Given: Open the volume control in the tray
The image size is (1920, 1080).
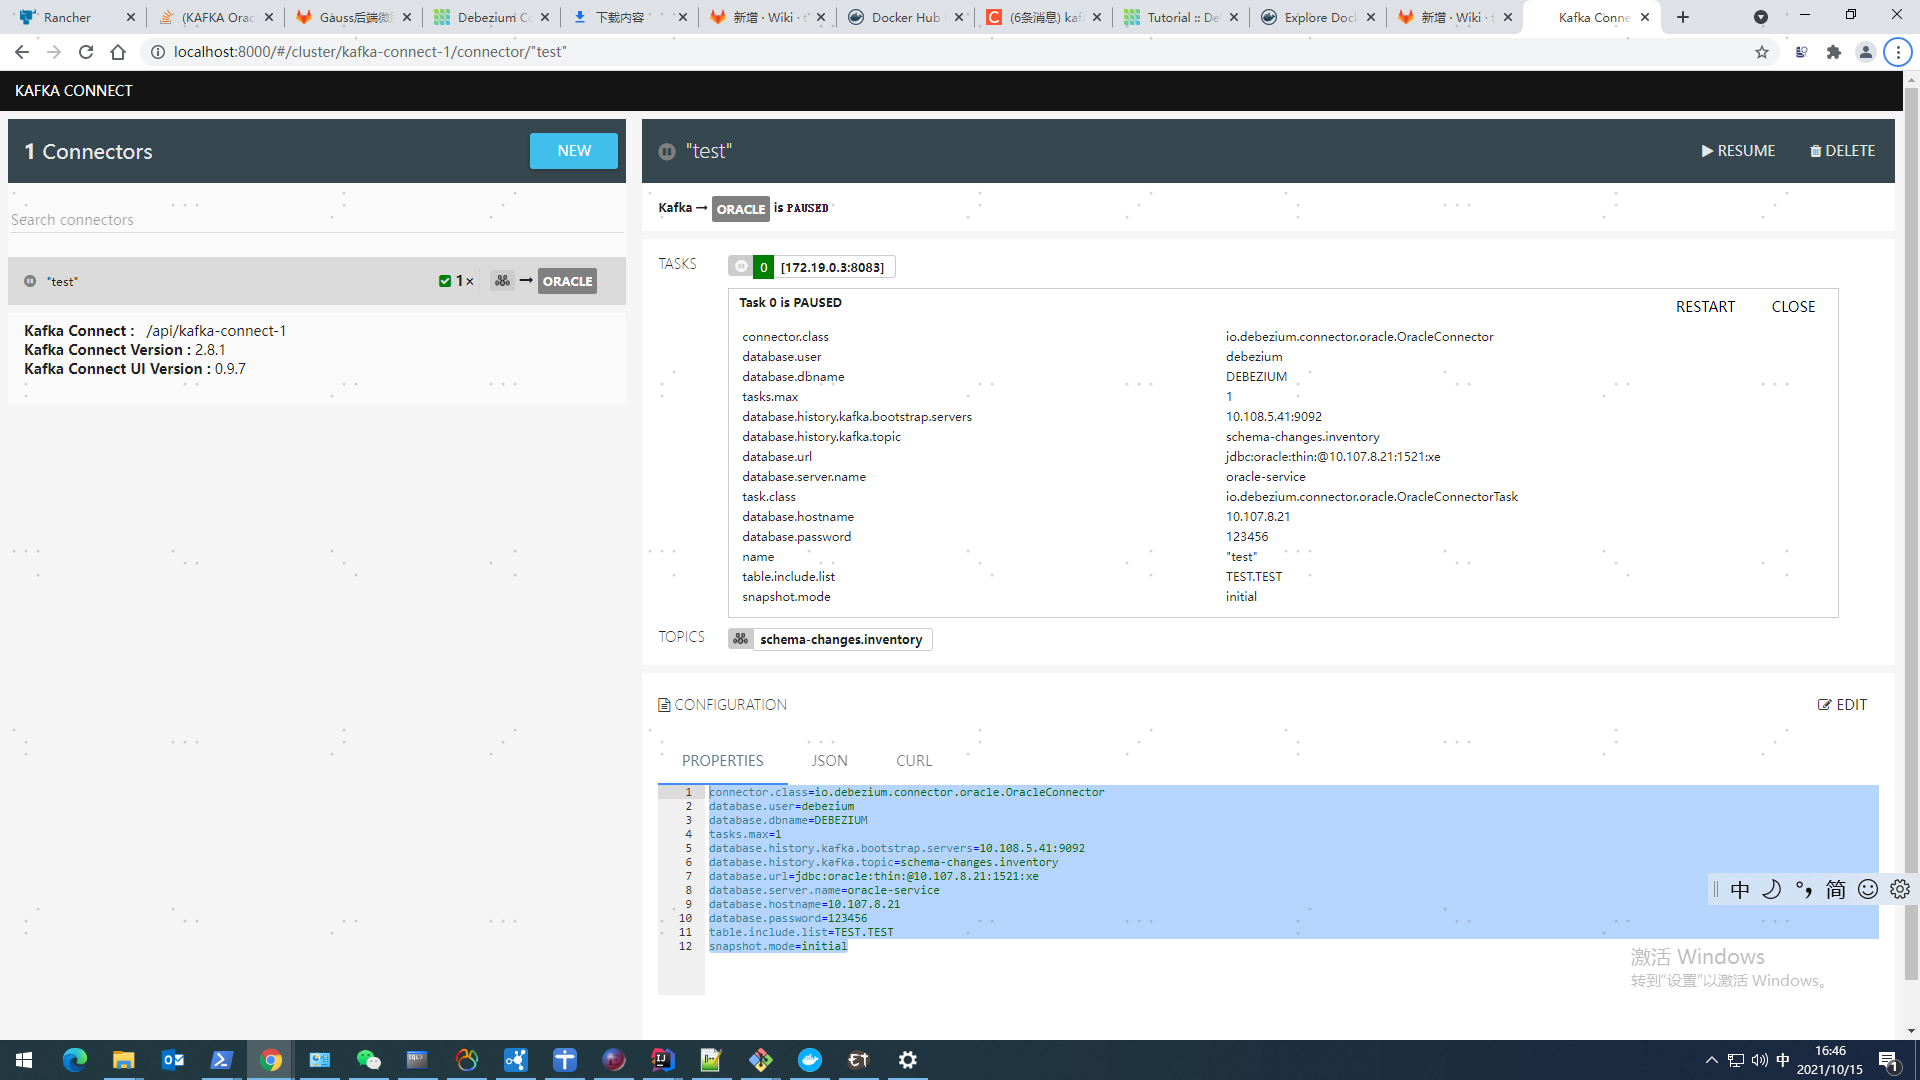Looking at the screenshot, I should coord(1759,1060).
